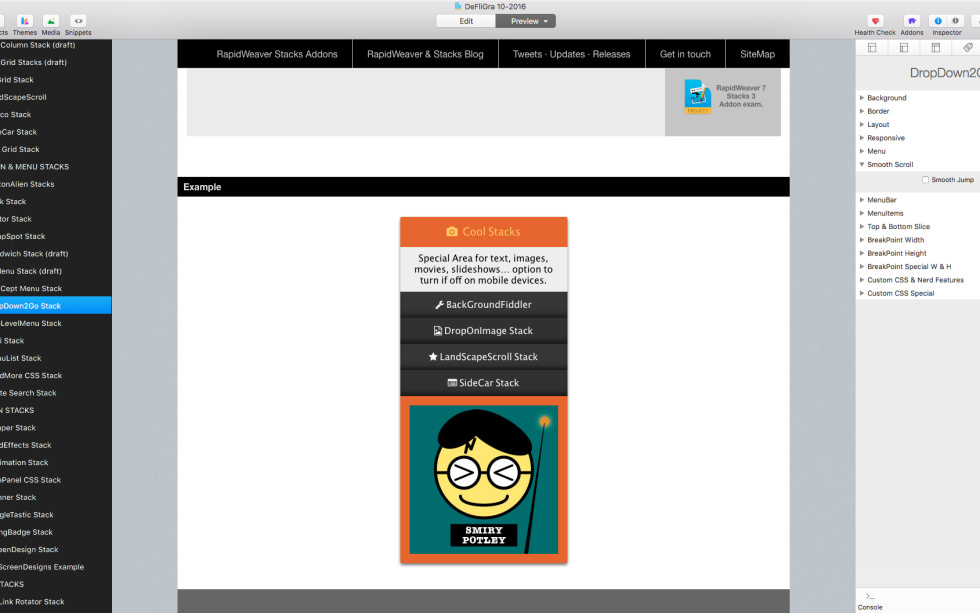Screen dimensions: 980x613
Task: Open SiteMap menu item
Action: pyautogui.click(x=758, y=54)
